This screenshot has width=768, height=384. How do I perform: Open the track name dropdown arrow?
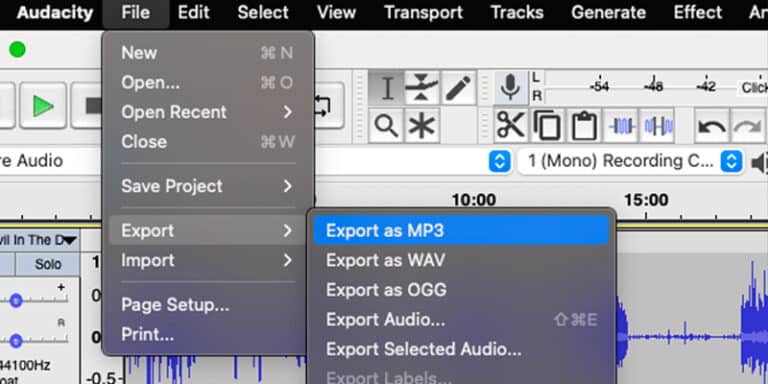70,240
